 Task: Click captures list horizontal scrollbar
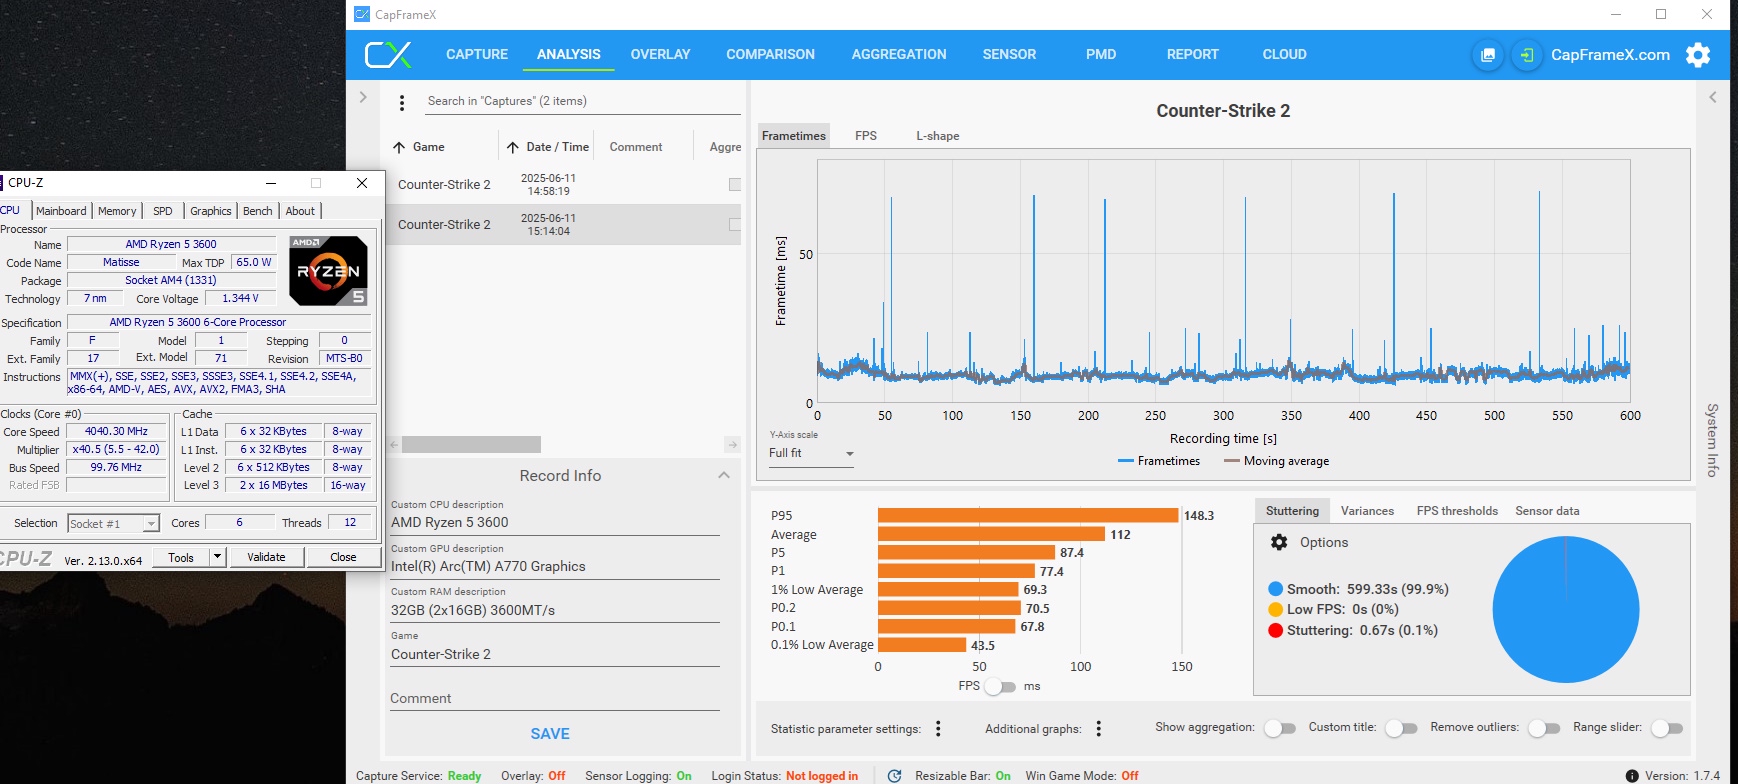(x=471, y=444)
